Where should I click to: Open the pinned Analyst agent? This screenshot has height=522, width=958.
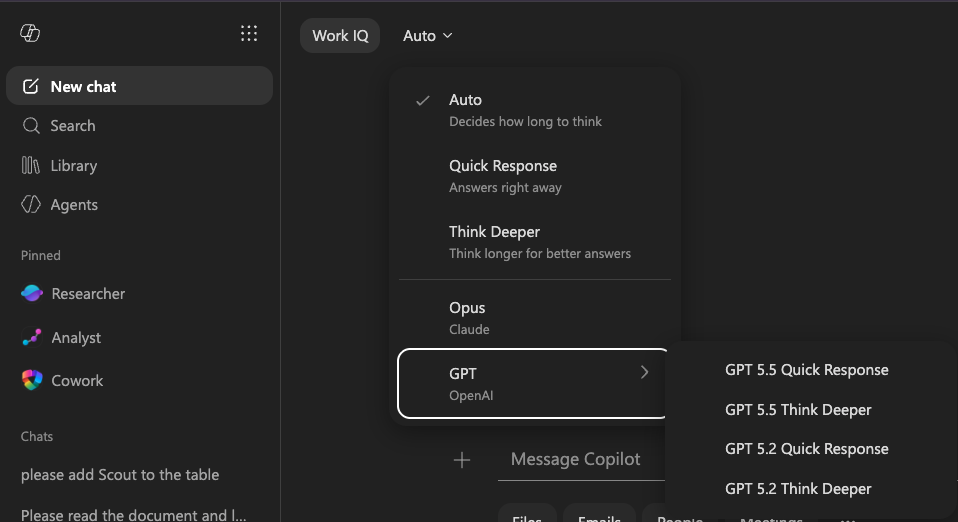tap(139, 337)
